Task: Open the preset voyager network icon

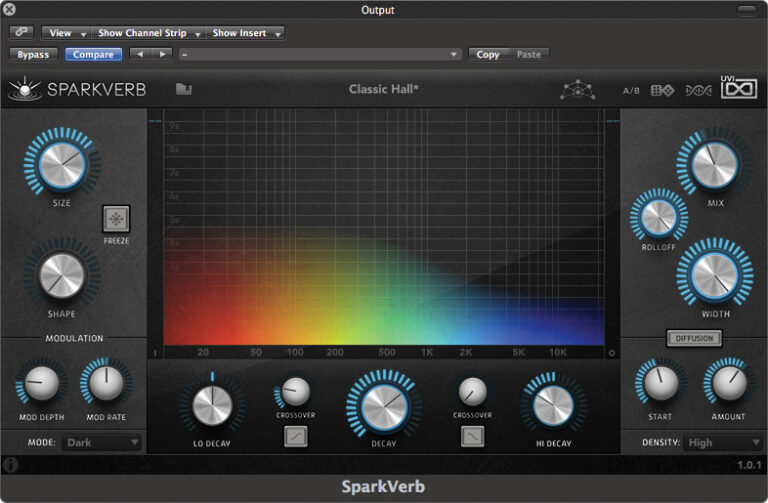Action: pyautogui.click(x=577, y=90)
